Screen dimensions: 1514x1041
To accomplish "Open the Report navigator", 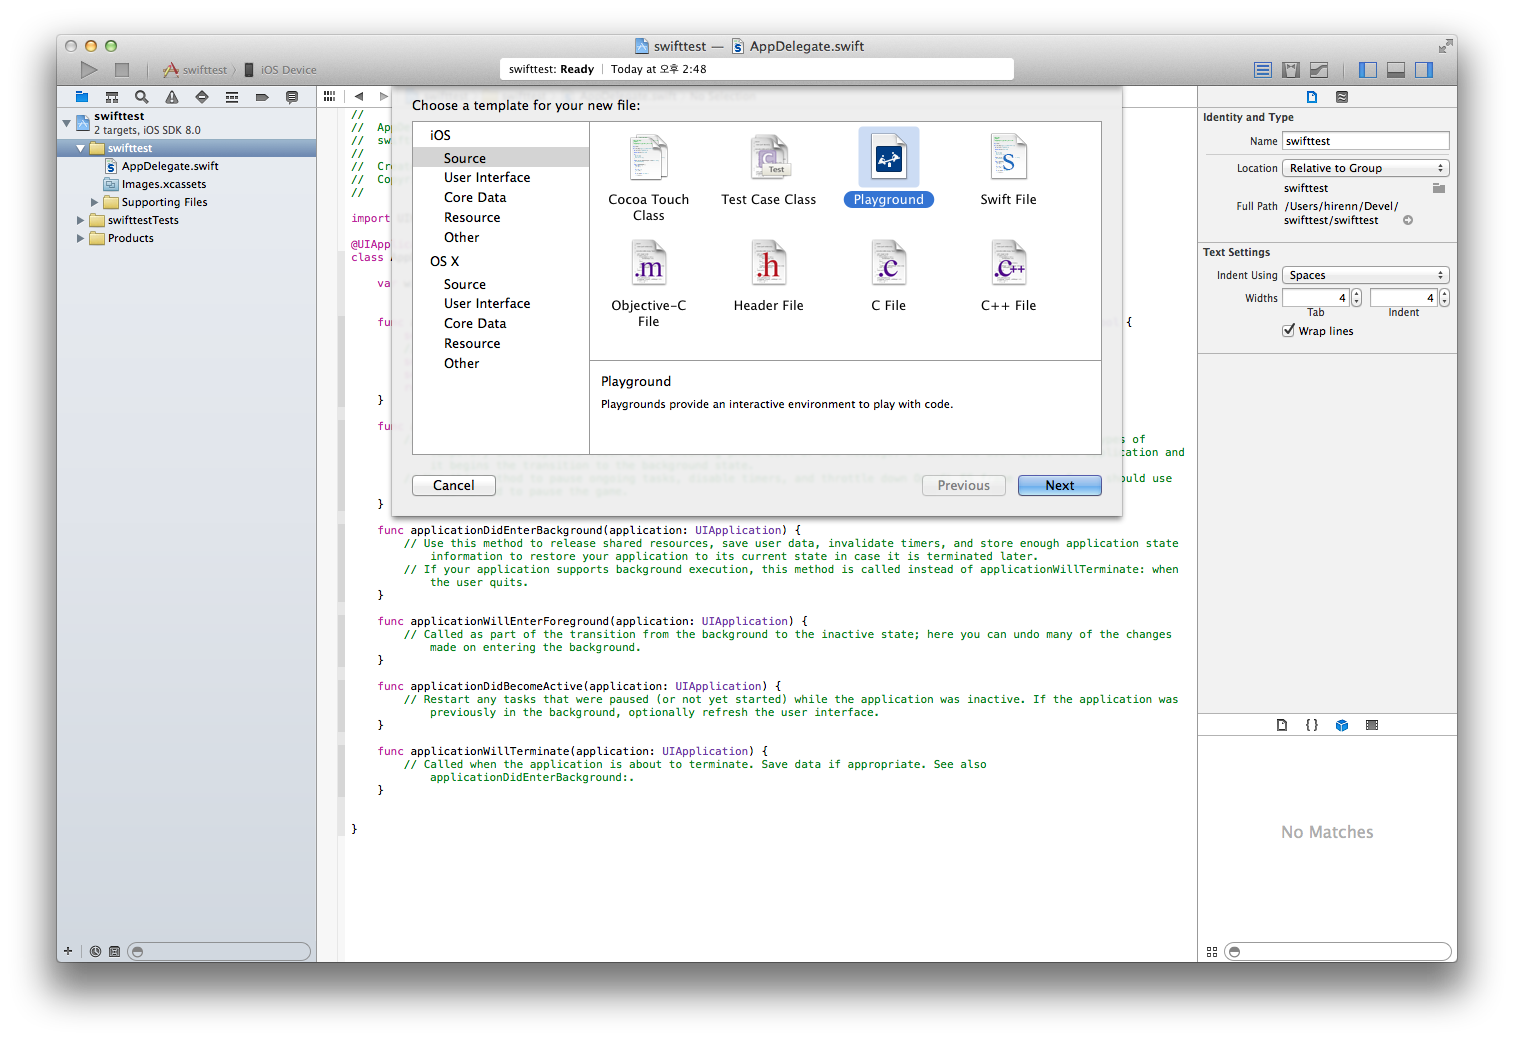I will [292, 97].
